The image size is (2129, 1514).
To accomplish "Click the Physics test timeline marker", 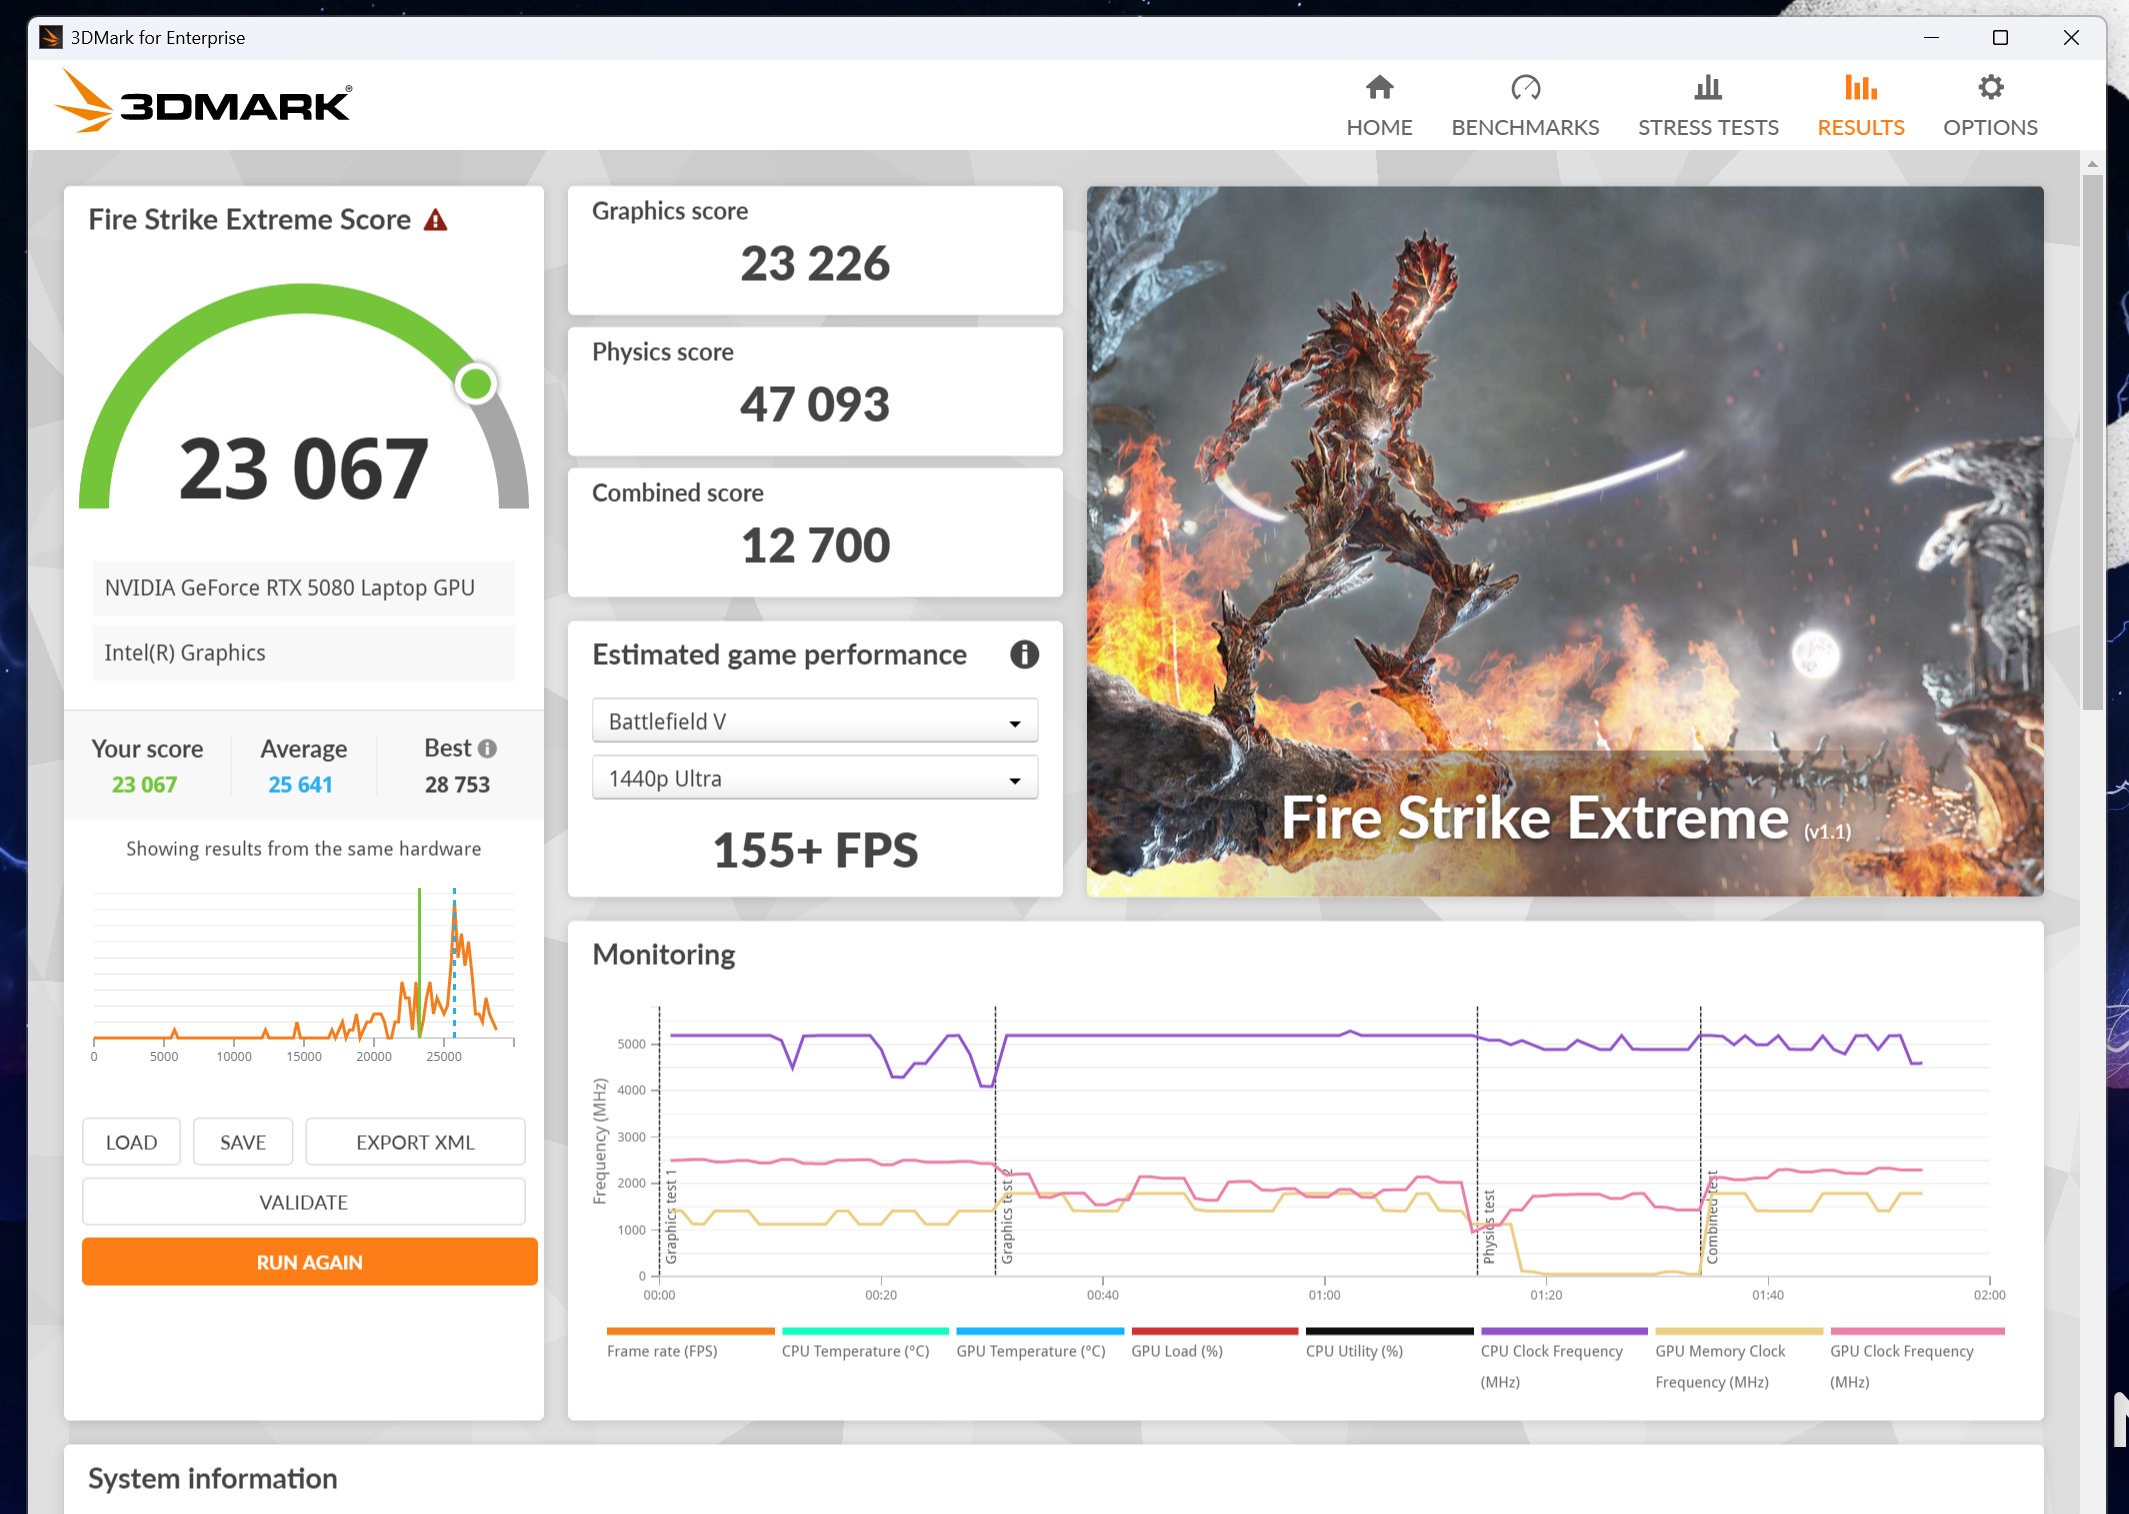I will (1489, 1226).
